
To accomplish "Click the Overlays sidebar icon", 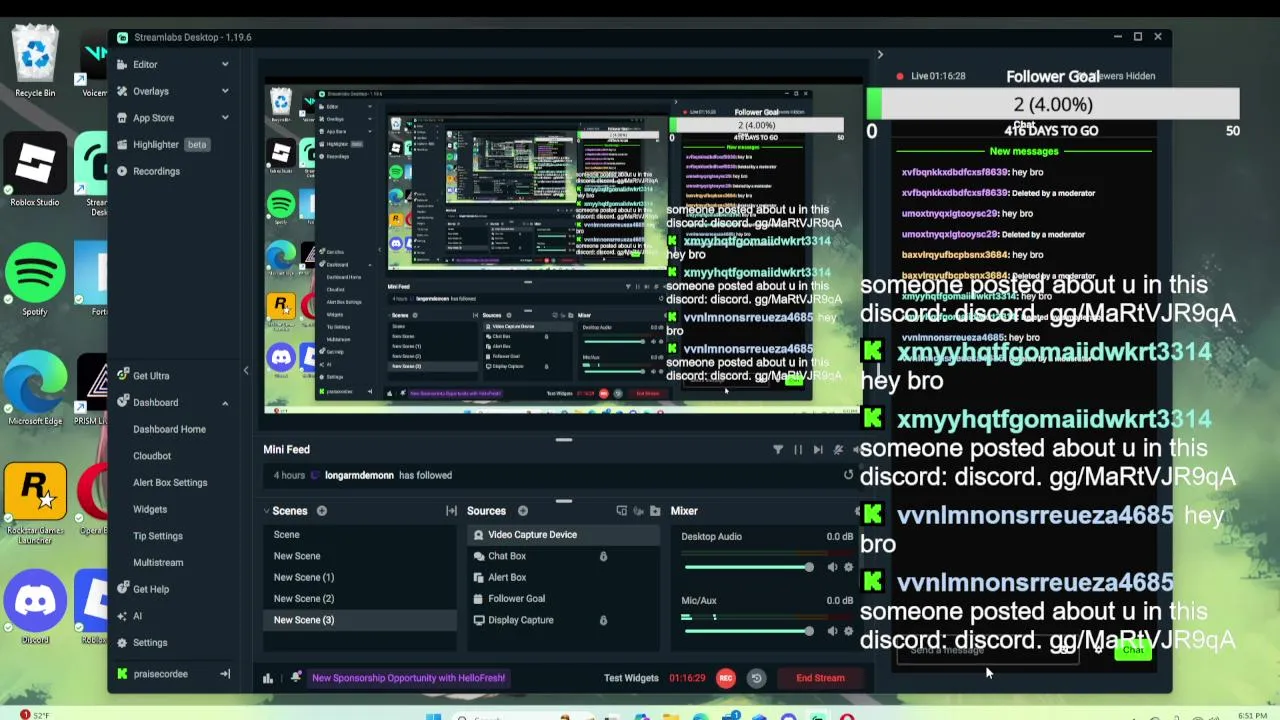I will coord(123,91).
